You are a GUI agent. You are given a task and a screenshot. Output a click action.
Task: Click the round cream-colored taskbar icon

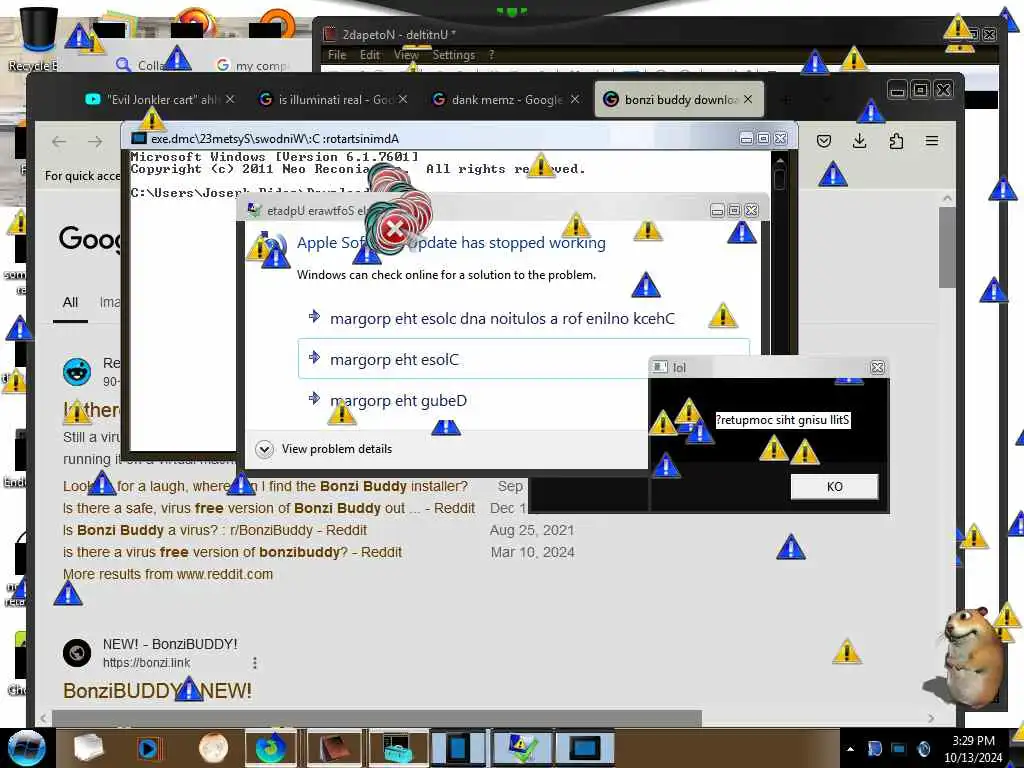tap(214, 748)
